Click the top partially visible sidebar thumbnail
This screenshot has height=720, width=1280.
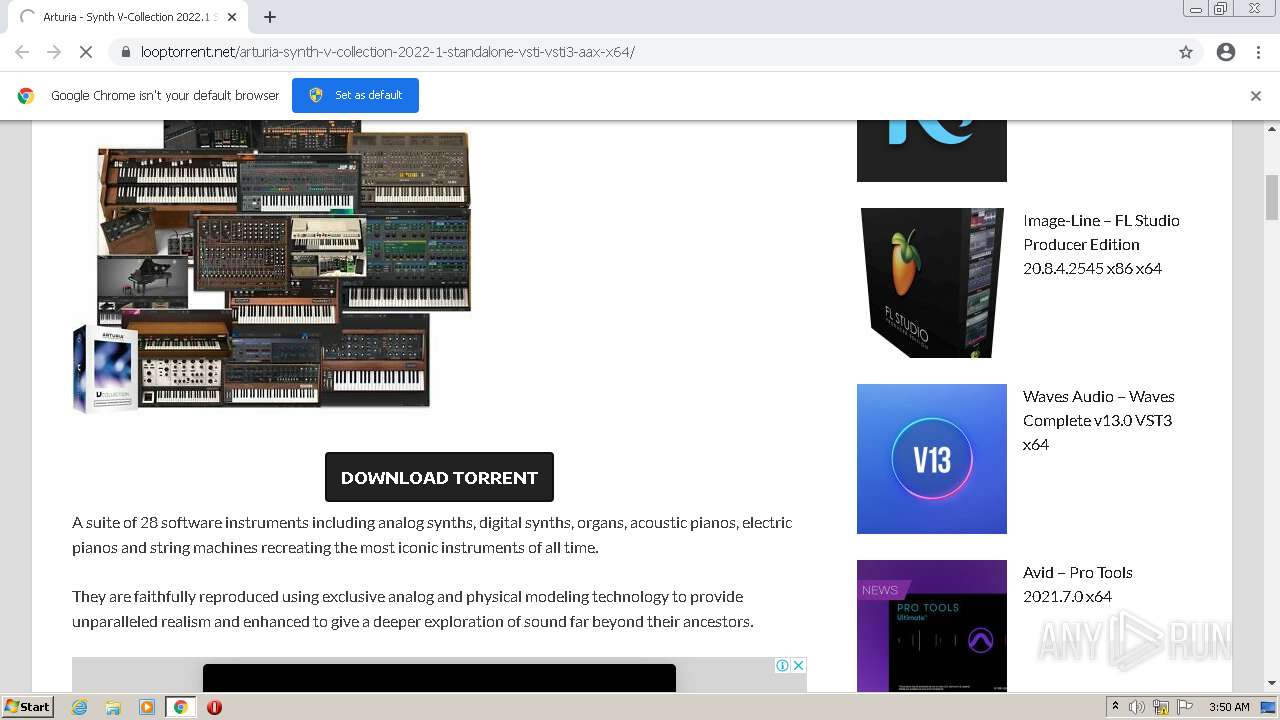pyautogui.click(x=932, y=151)
